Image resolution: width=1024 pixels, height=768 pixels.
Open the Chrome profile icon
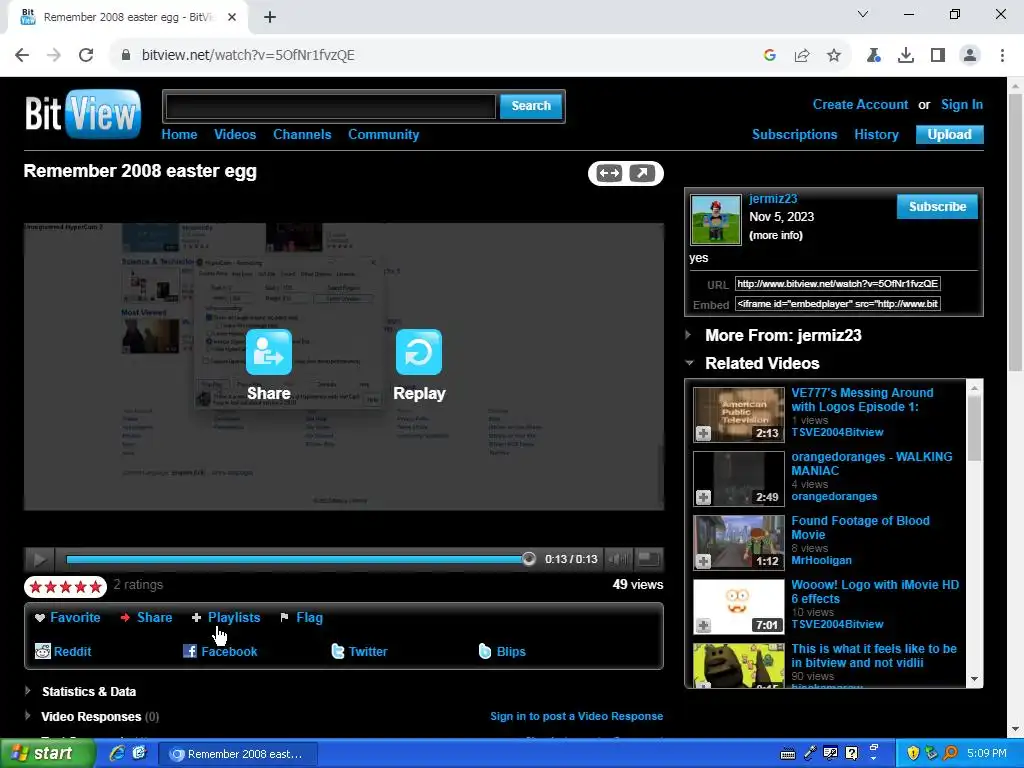(x=970, y=56)
